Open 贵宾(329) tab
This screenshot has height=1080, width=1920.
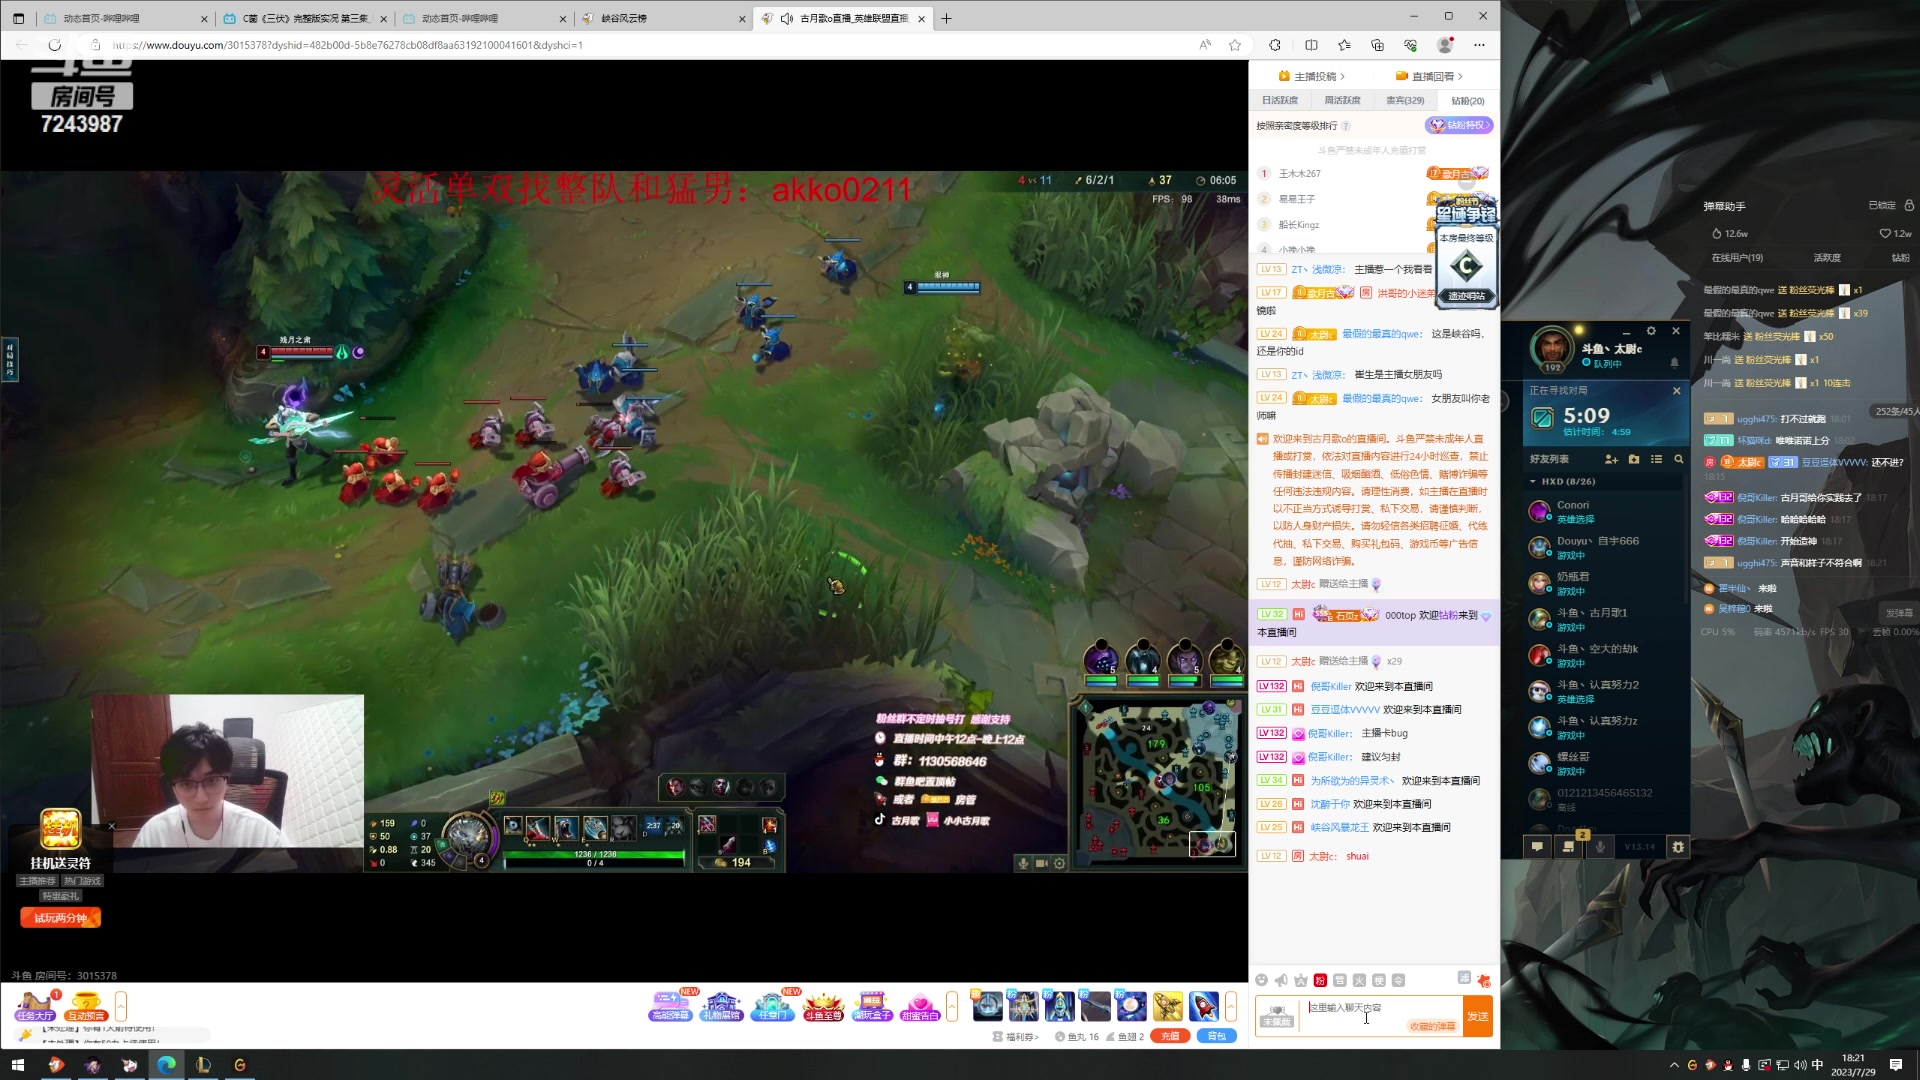pyautogui.click(x=1405, y=100)
